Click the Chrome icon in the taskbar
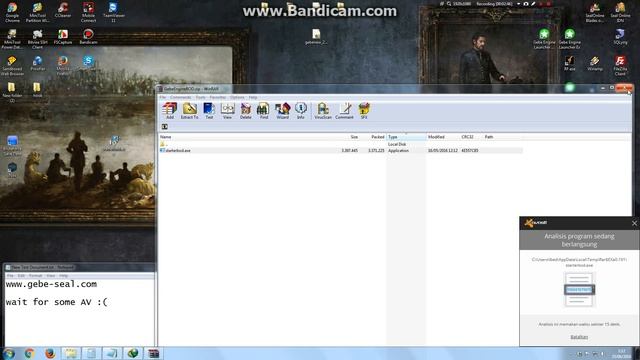 coord(29,353)
